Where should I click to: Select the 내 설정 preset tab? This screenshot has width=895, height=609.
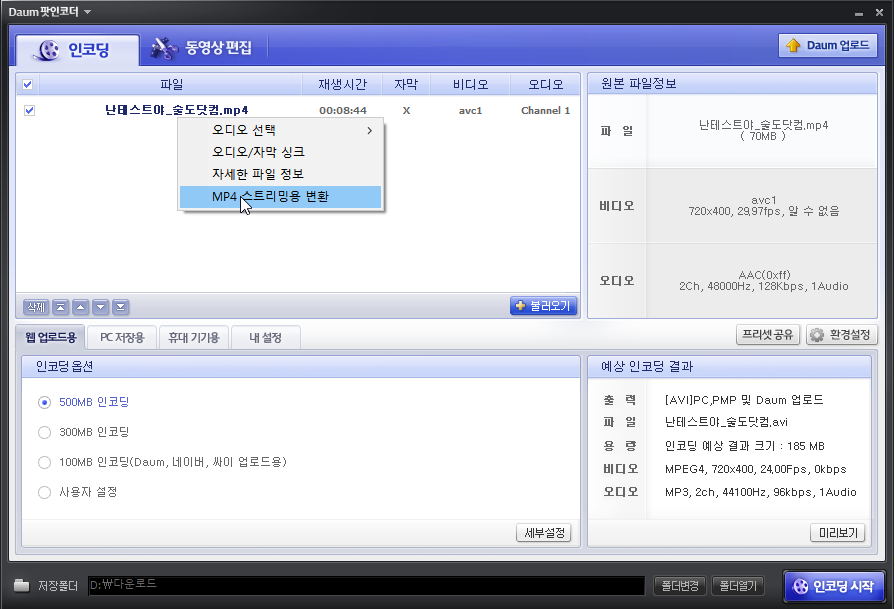point(265,337)
